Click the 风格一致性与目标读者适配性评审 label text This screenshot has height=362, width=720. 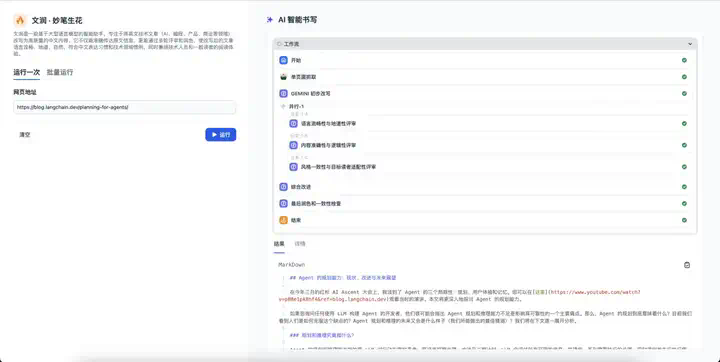coord(338,167)
